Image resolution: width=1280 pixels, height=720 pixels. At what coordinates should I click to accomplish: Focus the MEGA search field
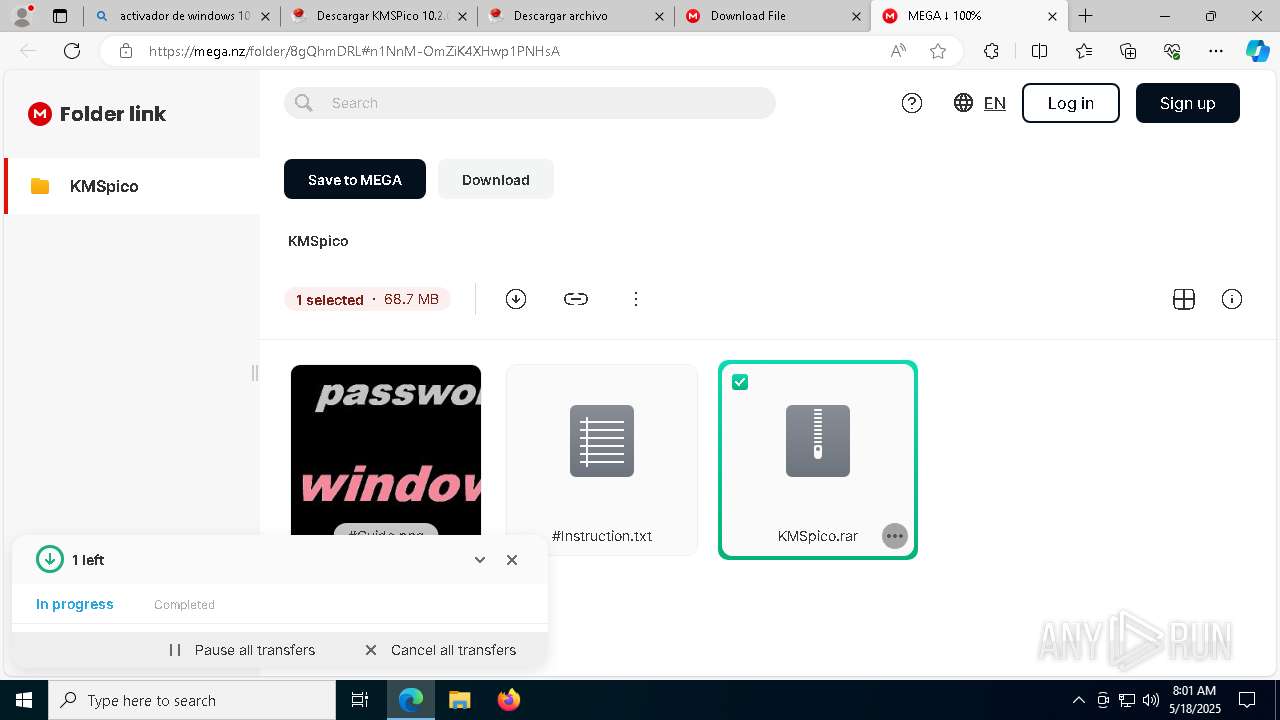click(x=530, y=103)
